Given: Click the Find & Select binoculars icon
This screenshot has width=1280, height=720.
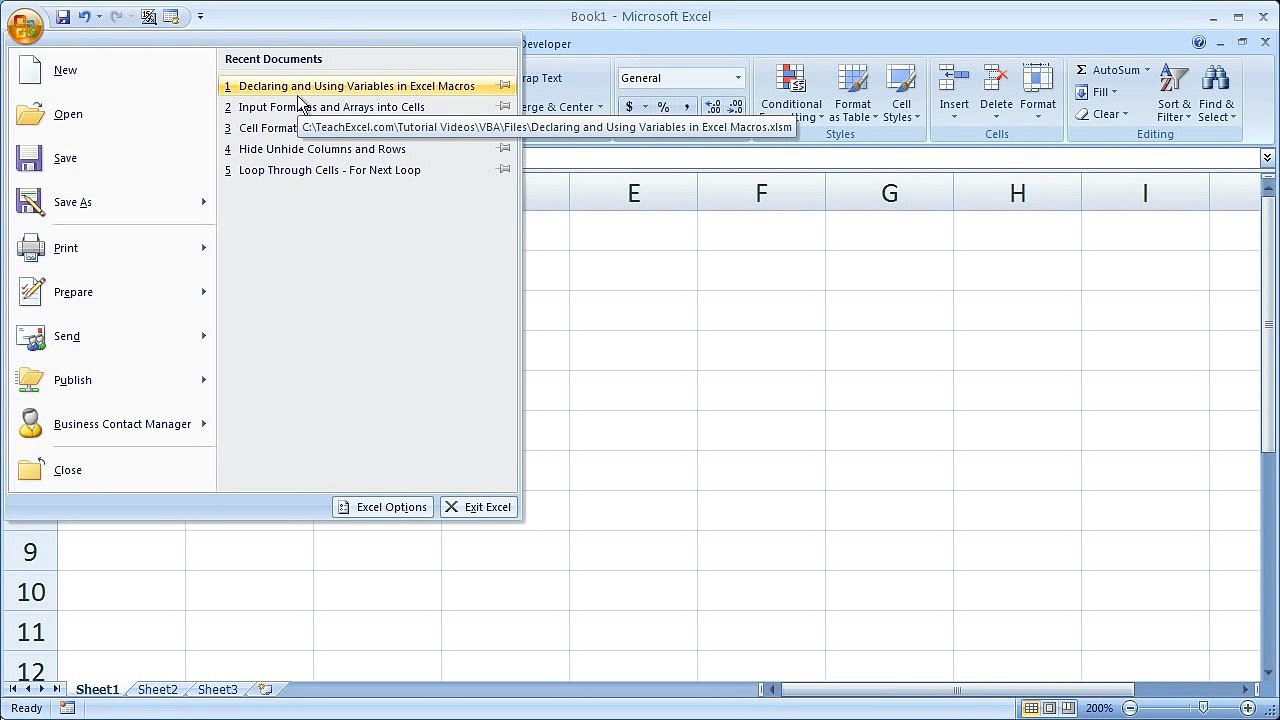Looking at the screenshot, I should (x=1216, y=79).
